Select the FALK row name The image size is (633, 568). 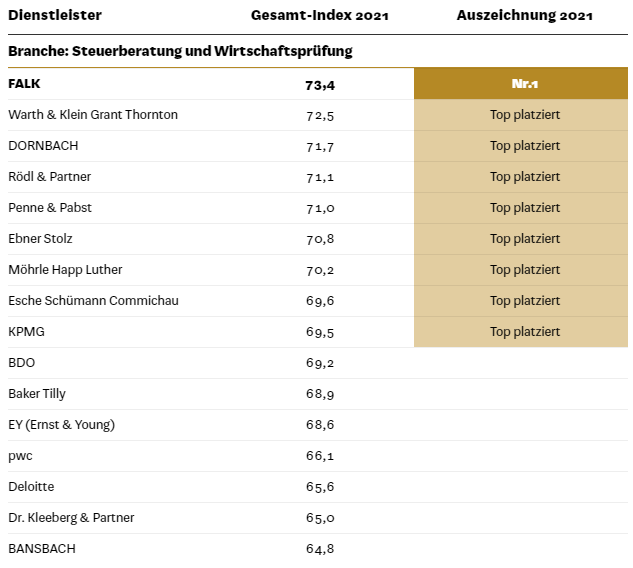[24, 84]
